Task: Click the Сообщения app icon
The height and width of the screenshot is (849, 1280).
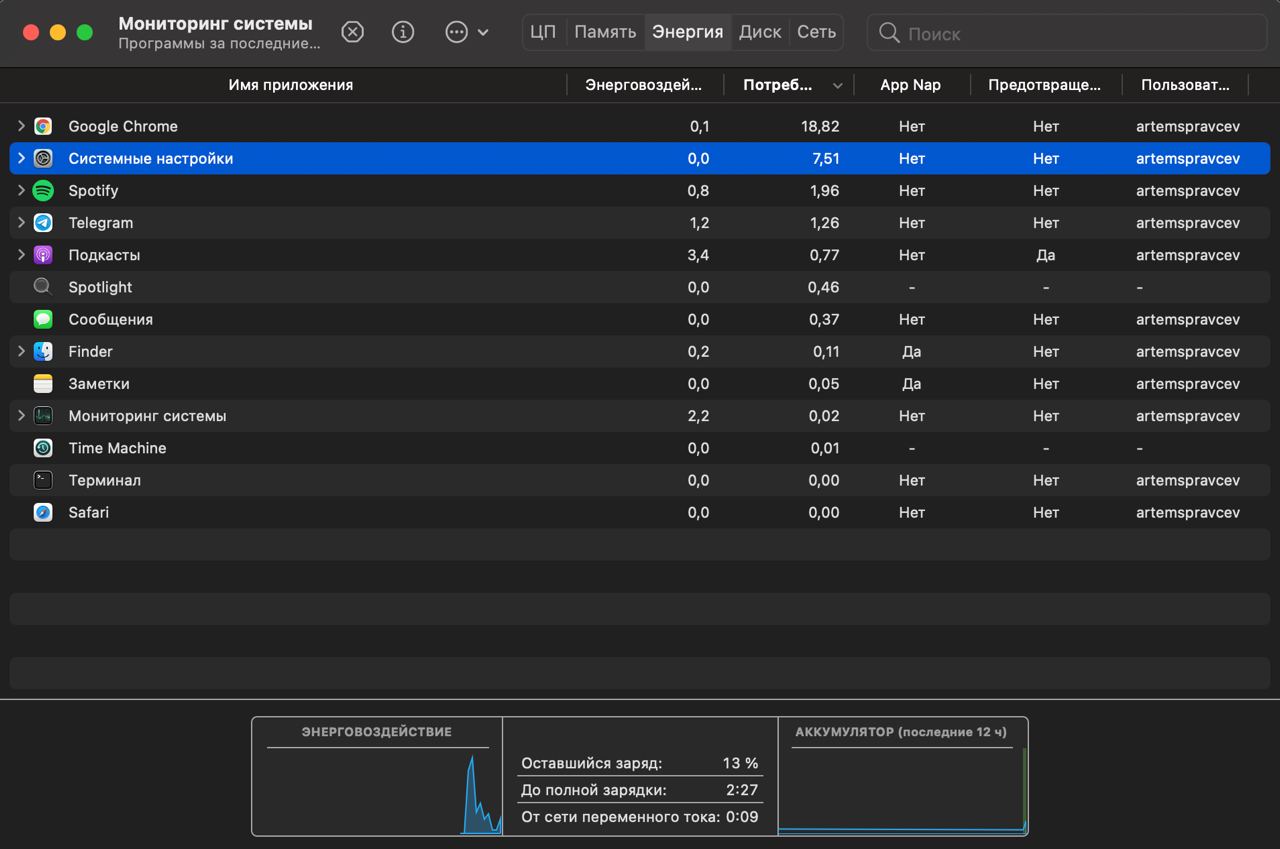Action: [43, 319]
